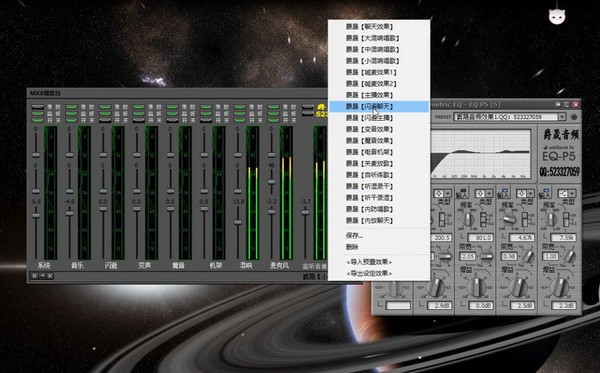The height and width of the screenshot is (373, 600).
Task: Open <导入预置效果> menu entry
Action: pyautogui.click(x=379, y=262)
